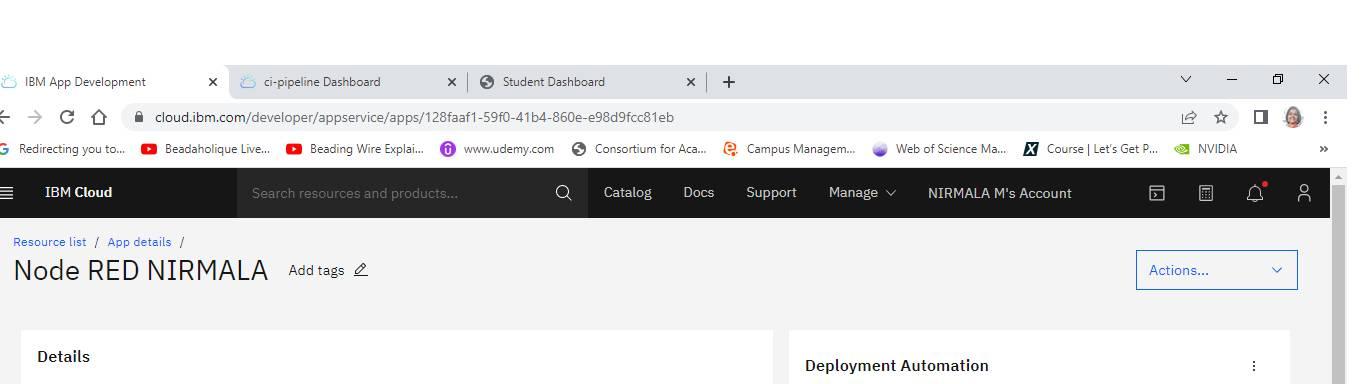Open Chrome profile picture in toolbar
Viewport: 1366px width, 384px height.
[x=1293, y=117]
